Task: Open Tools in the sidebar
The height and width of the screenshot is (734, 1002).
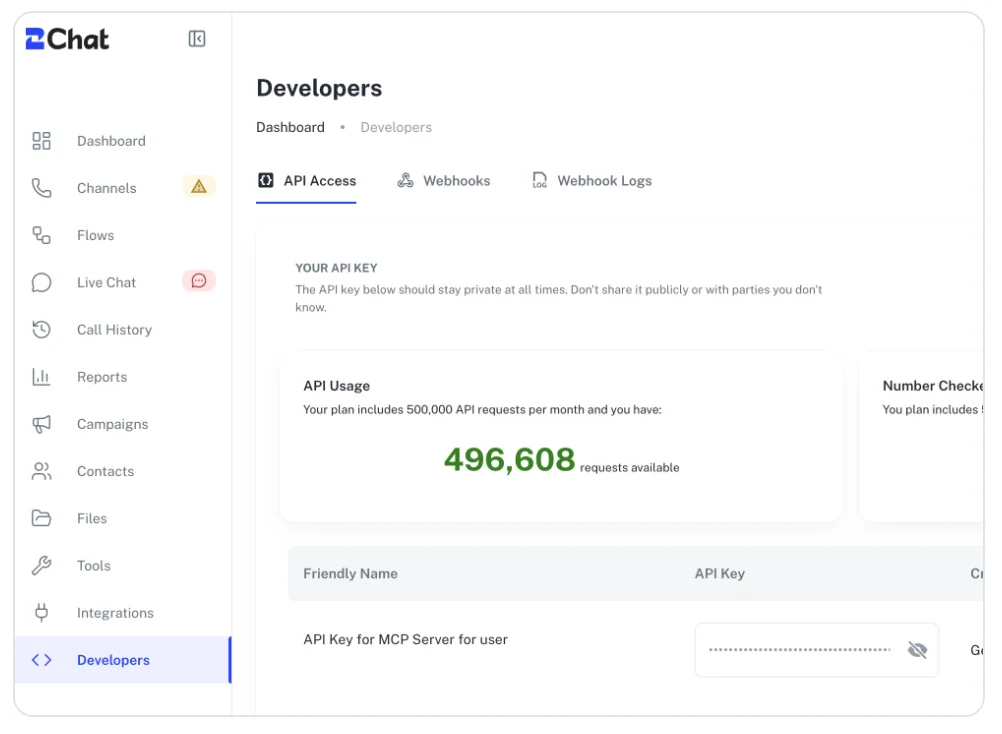Action: (122, 565)
